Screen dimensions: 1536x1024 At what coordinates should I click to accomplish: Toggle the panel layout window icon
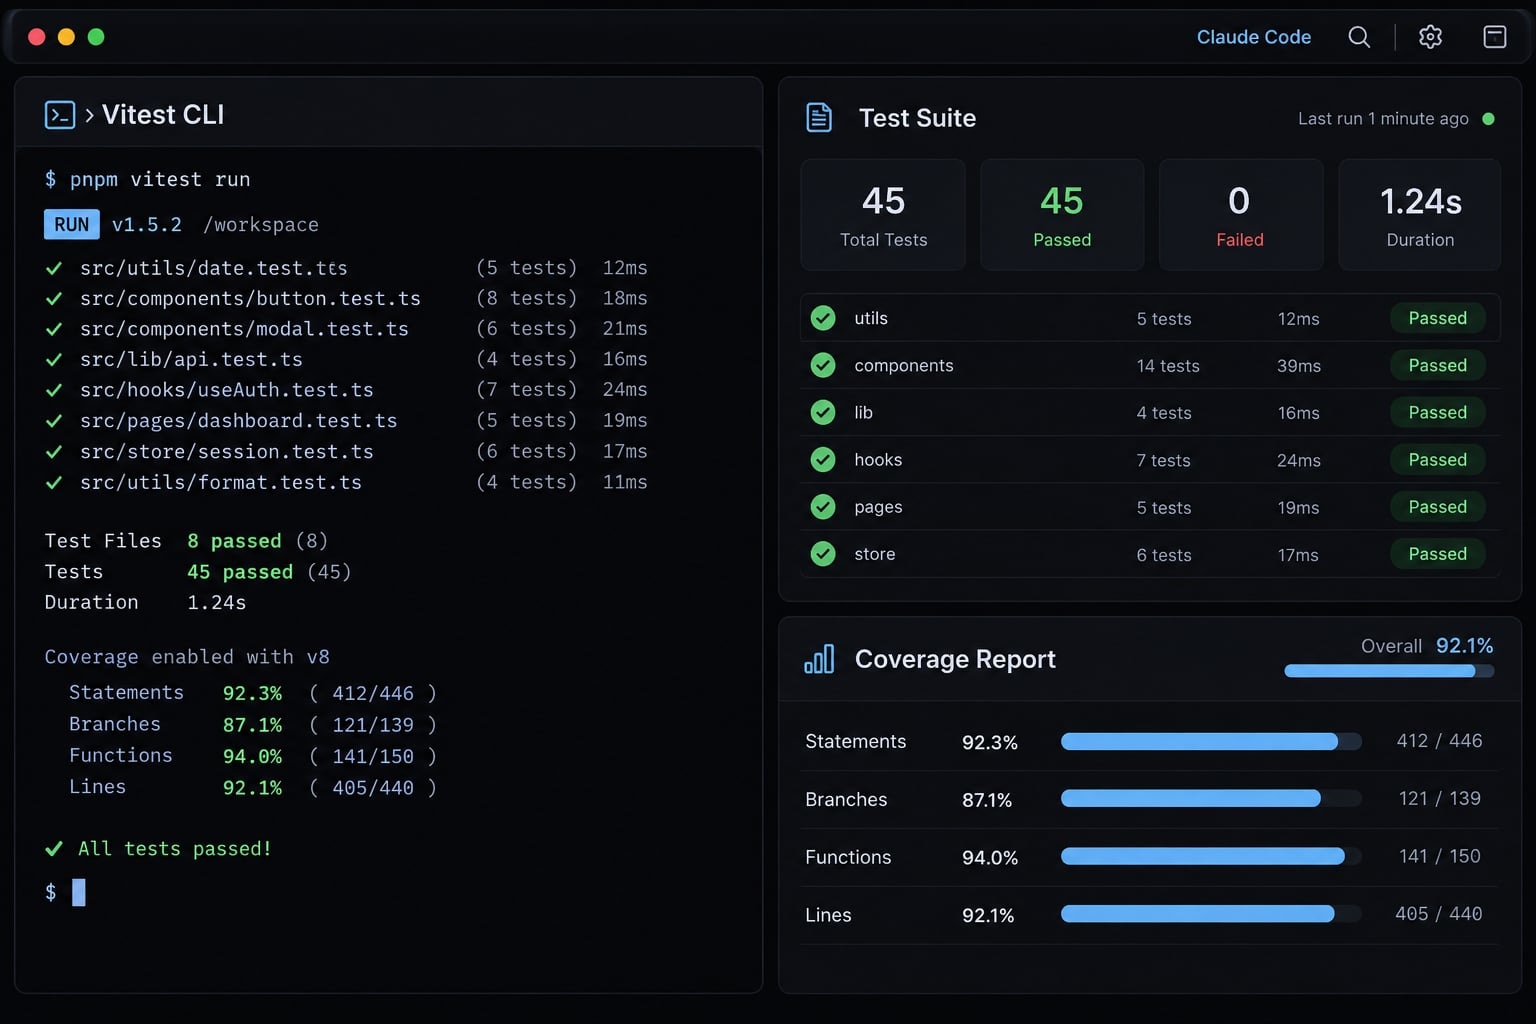[1495, 37]
